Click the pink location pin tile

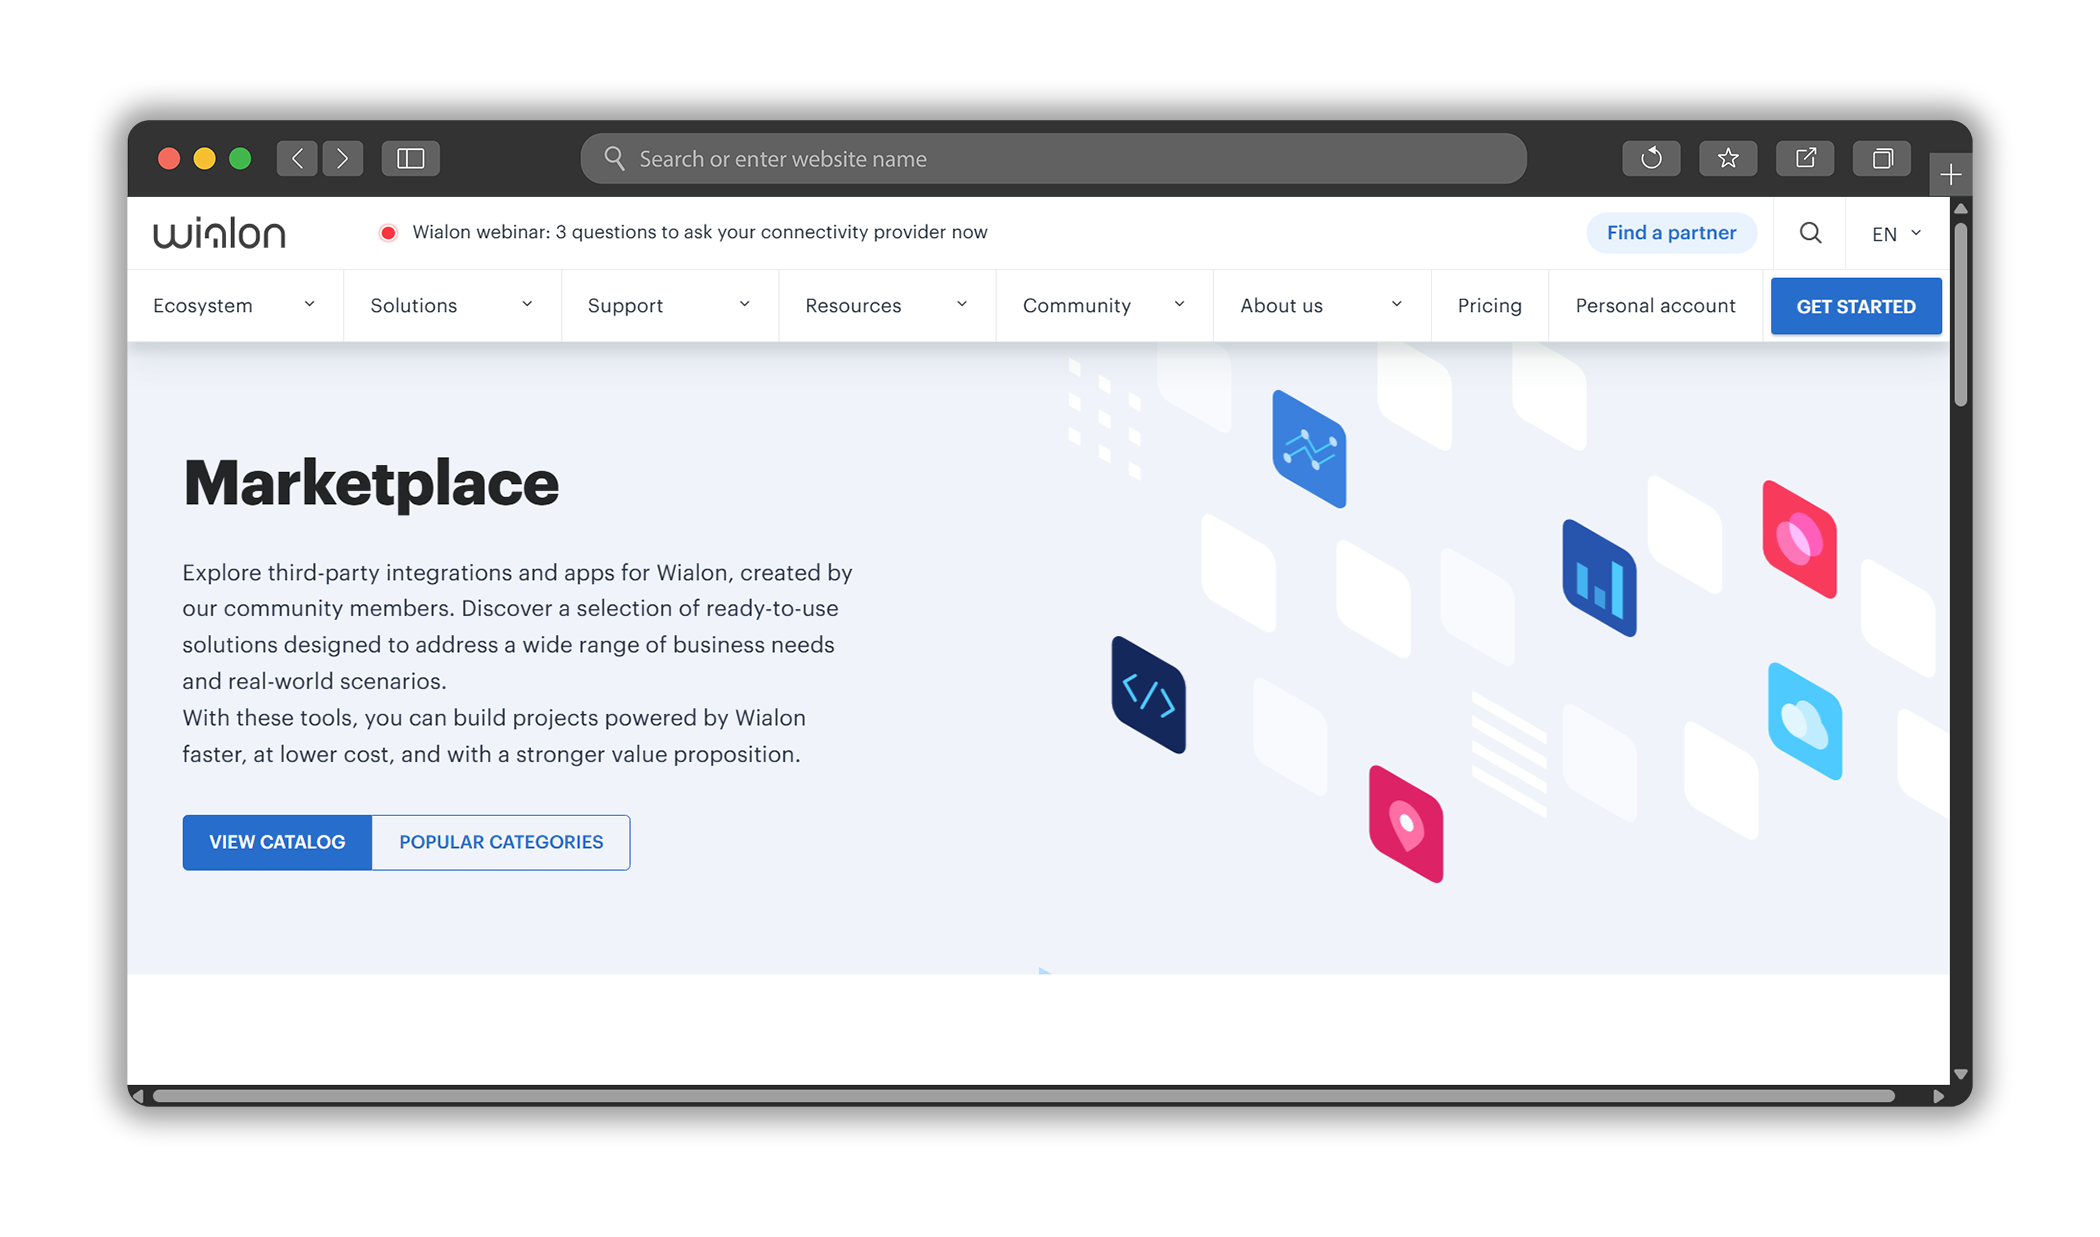click(1406, 824)
